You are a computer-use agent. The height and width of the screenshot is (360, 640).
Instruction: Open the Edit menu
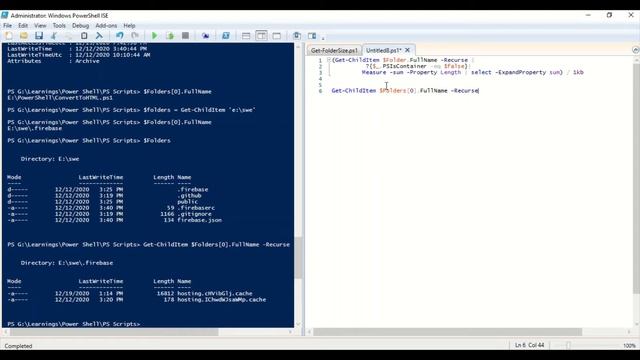[23, 26]
